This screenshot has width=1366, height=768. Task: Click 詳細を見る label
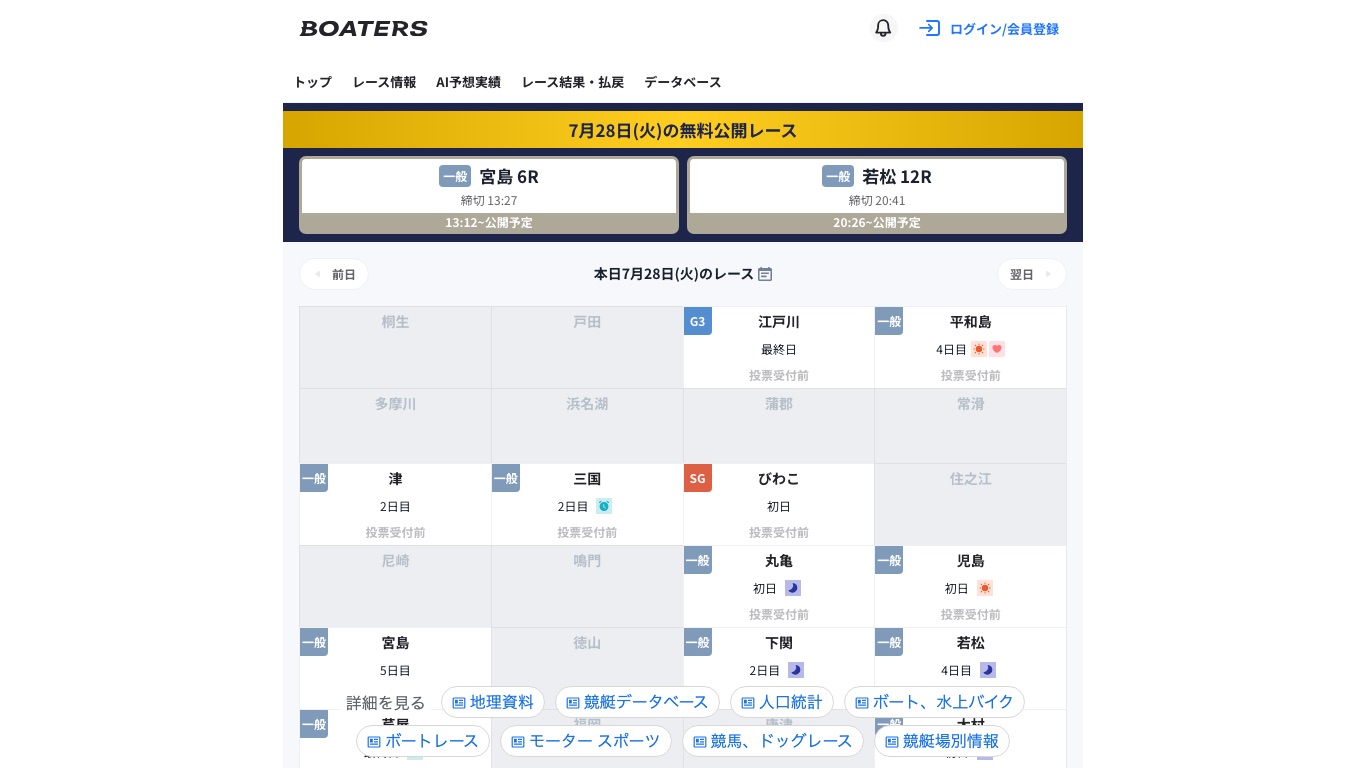(x=386, y=703)
